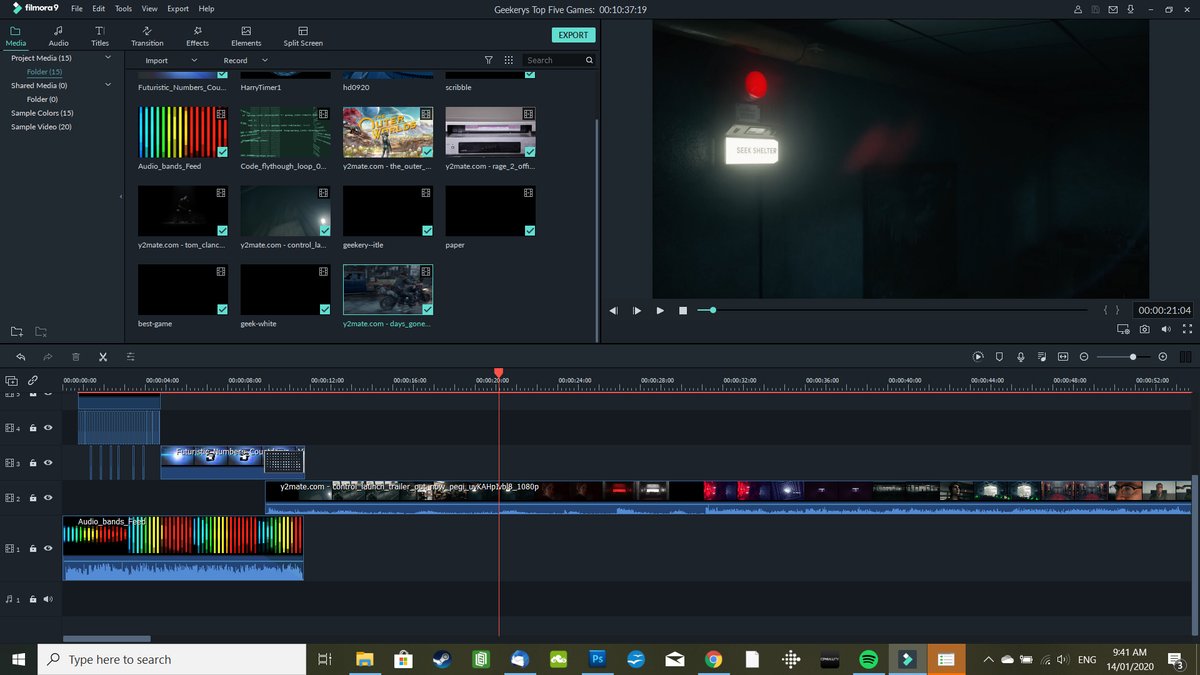Click the Redo arrow in timeline toolbar

47,357
